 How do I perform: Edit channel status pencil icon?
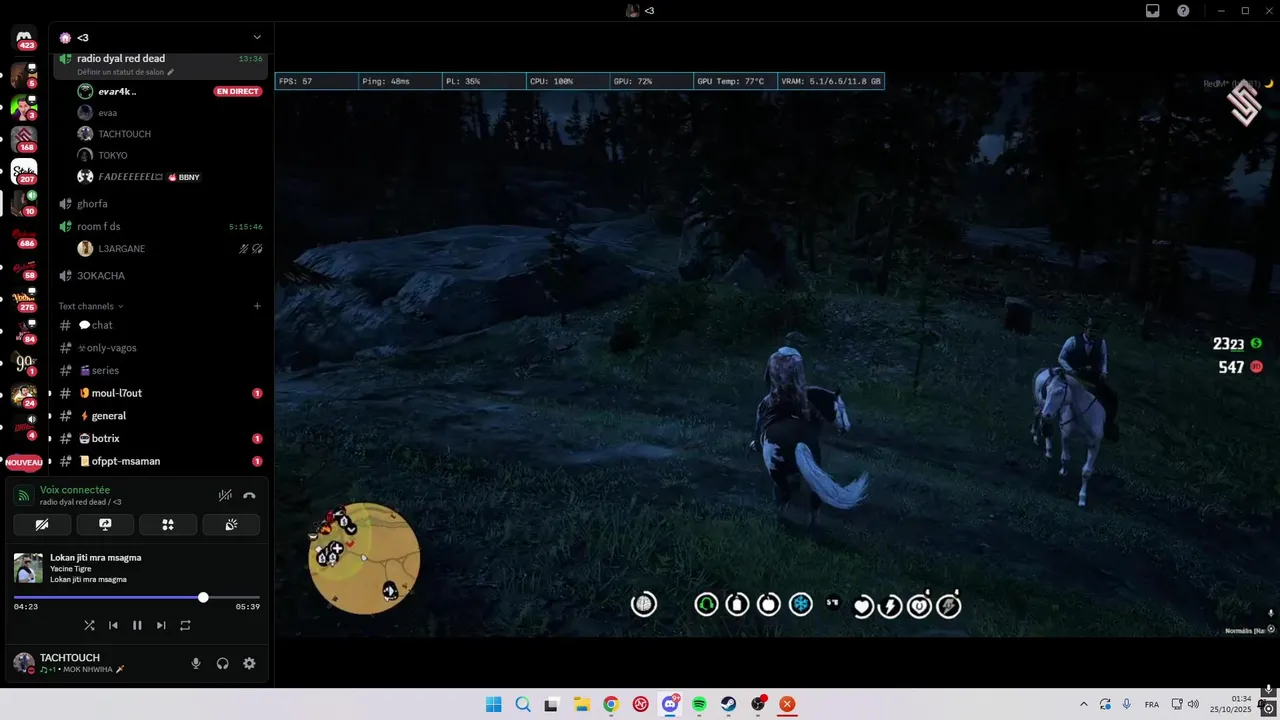[x=171, y=72]
